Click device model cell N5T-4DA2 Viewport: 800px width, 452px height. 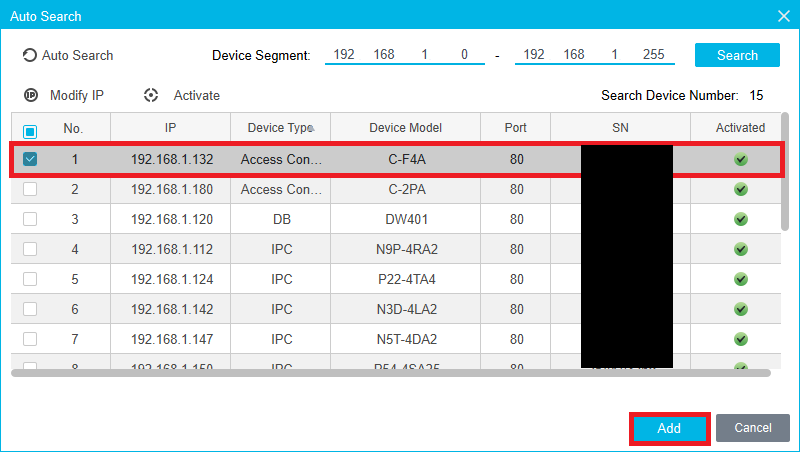coord(407,339)
